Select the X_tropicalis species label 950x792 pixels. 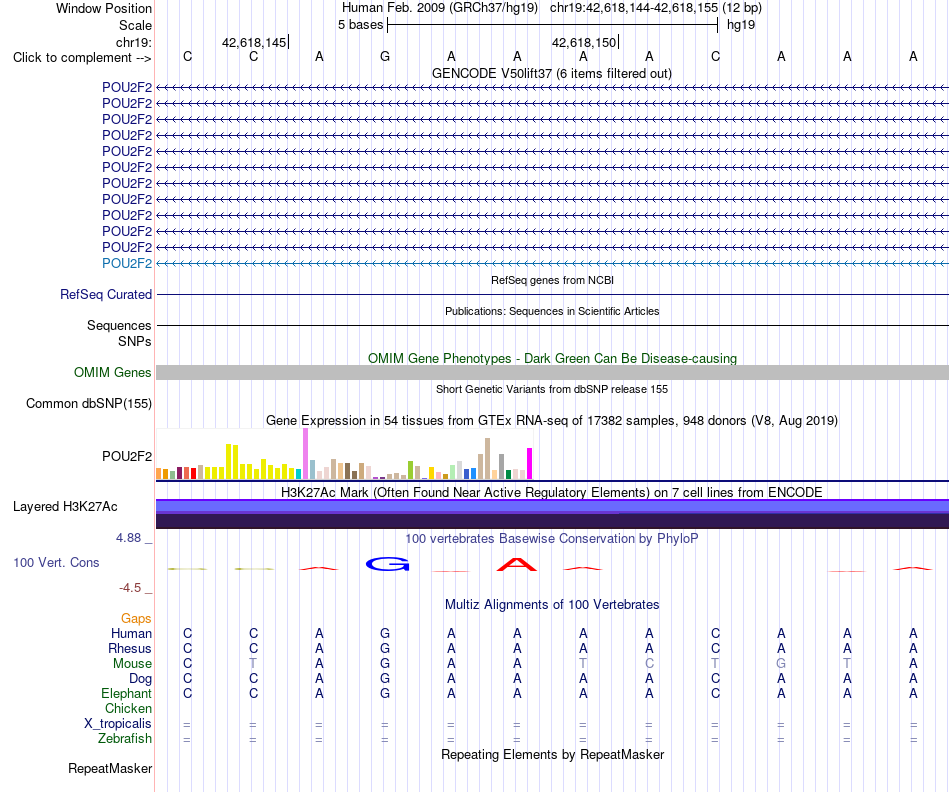118,724
